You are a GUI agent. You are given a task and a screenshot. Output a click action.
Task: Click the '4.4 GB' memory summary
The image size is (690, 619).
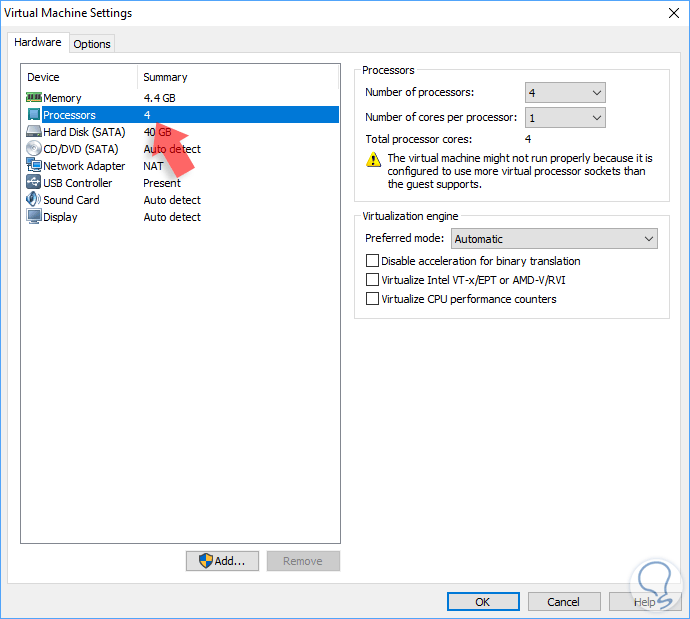tap(159, 98)
